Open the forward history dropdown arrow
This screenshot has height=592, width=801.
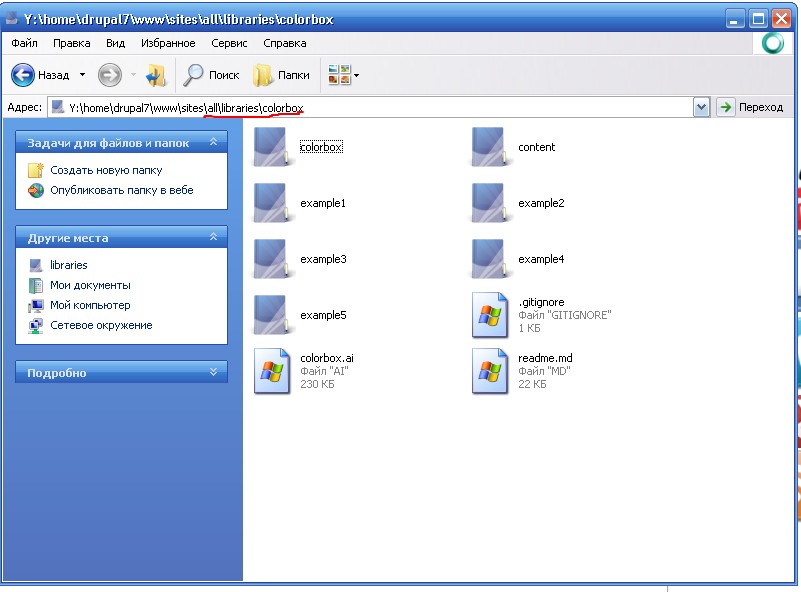pos(133,75)
